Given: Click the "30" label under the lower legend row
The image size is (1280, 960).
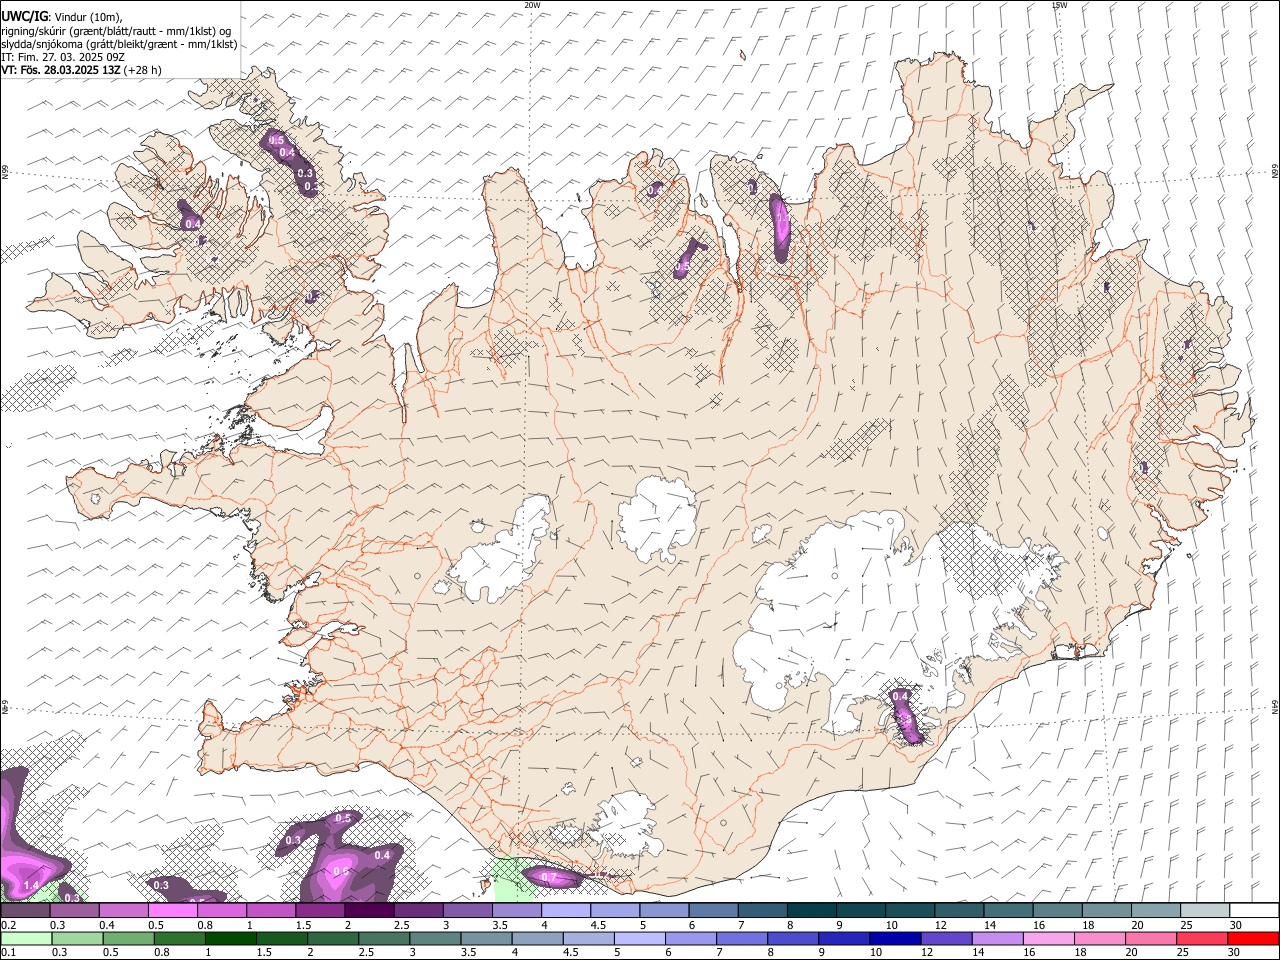Looking at the screenshot, I should coord(1233,952).
